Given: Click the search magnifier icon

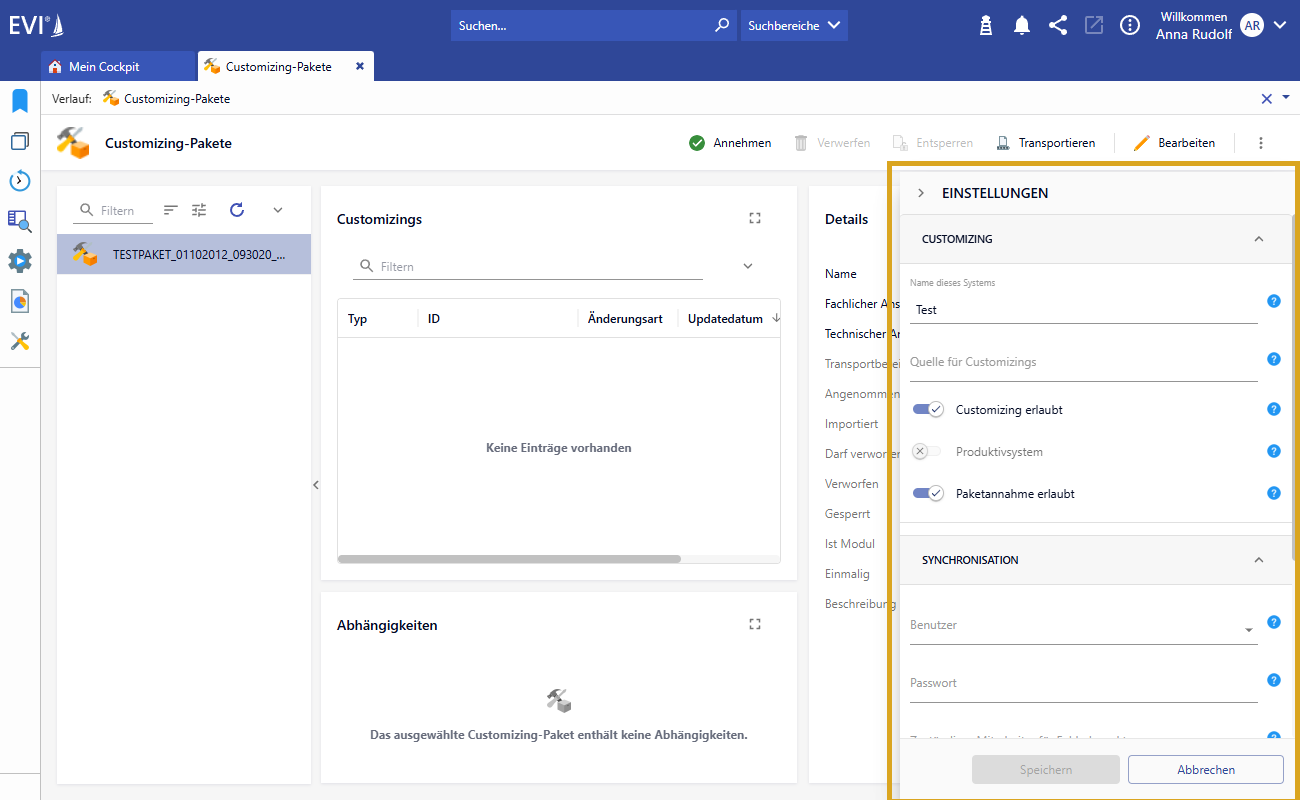Looking at the screenshot, I should point(722,25).
